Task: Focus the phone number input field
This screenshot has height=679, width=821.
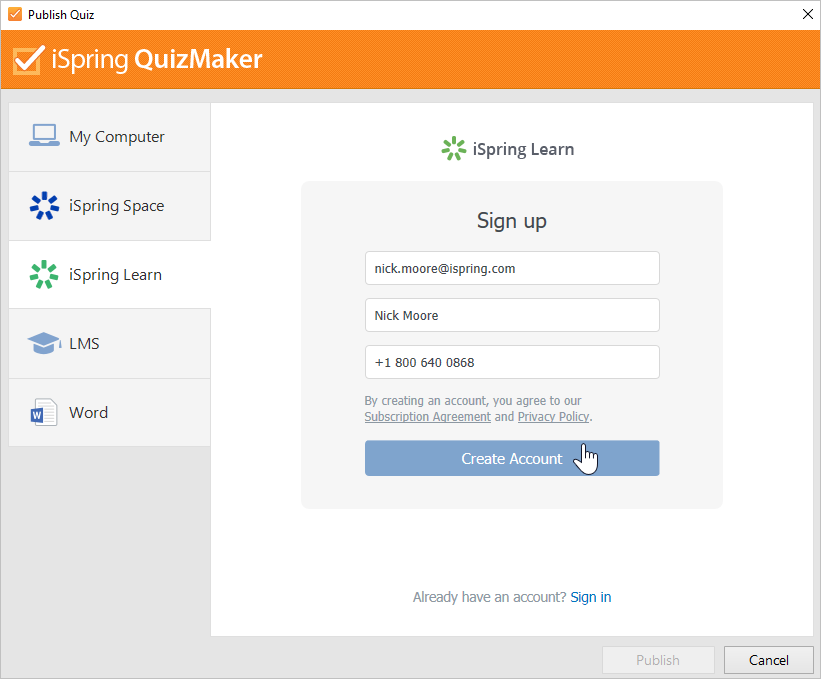Action: (x=512, y=362)
